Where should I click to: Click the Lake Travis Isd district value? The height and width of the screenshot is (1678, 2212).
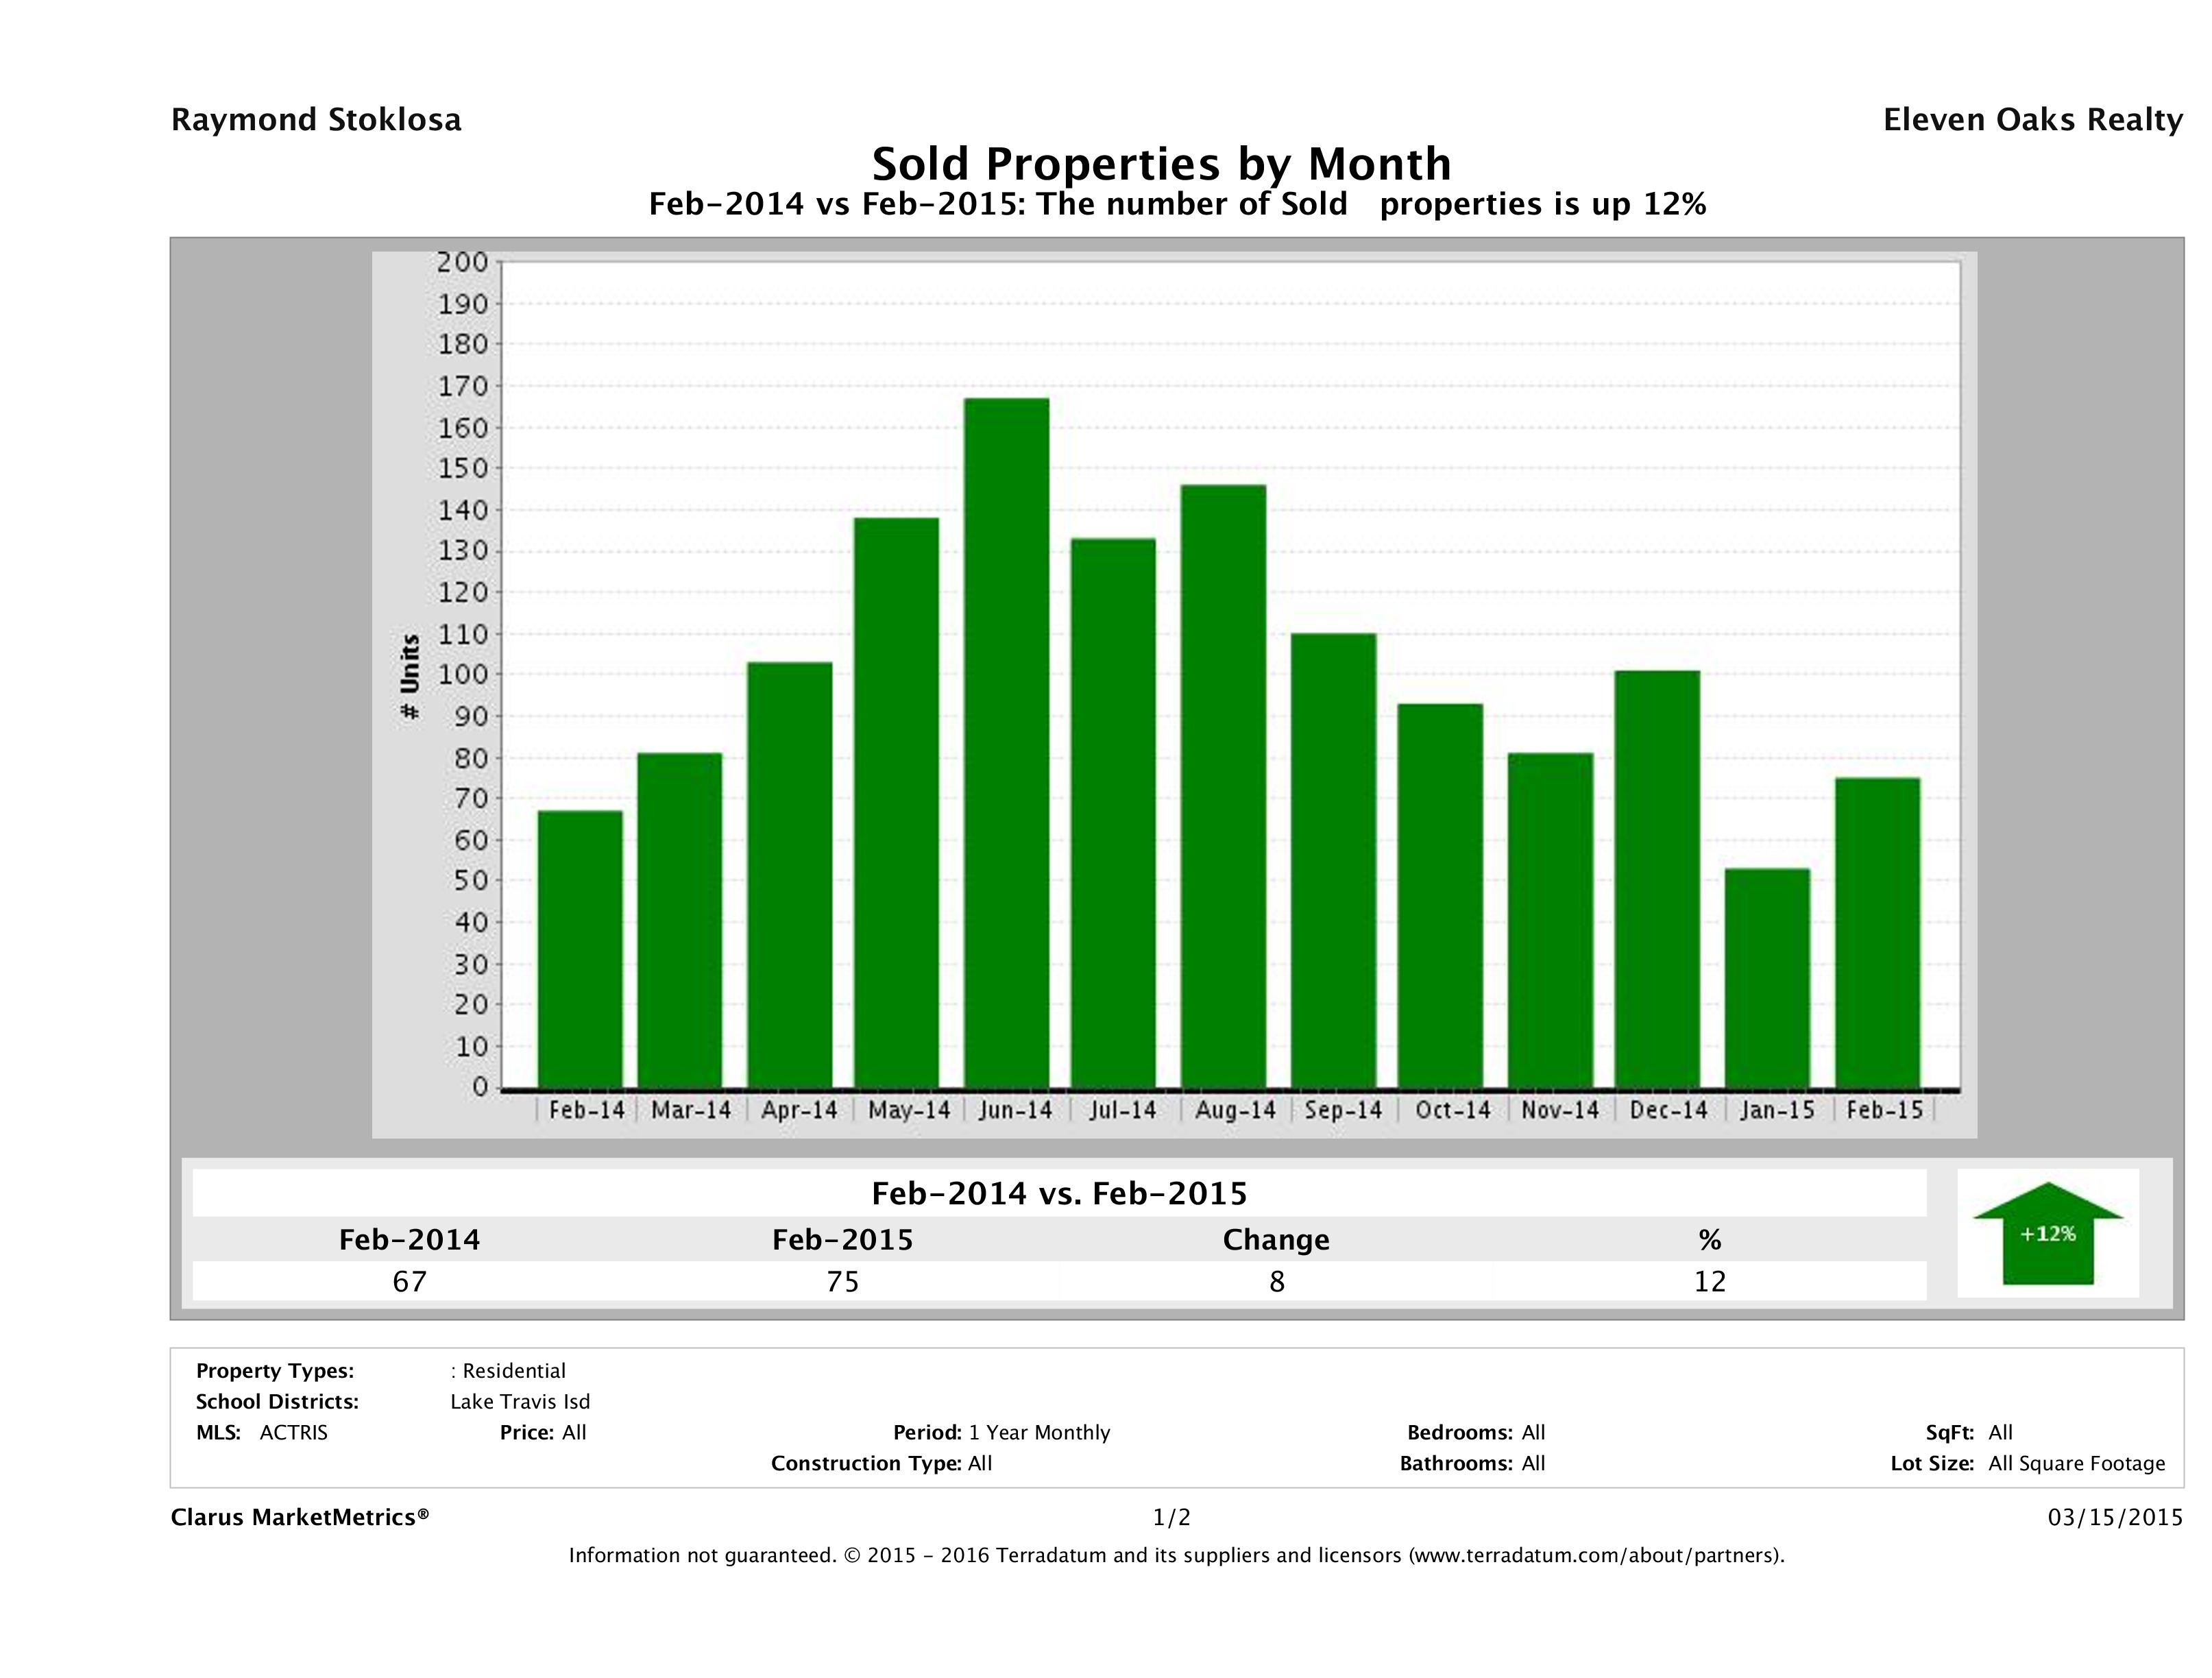tap(520, 1401)
